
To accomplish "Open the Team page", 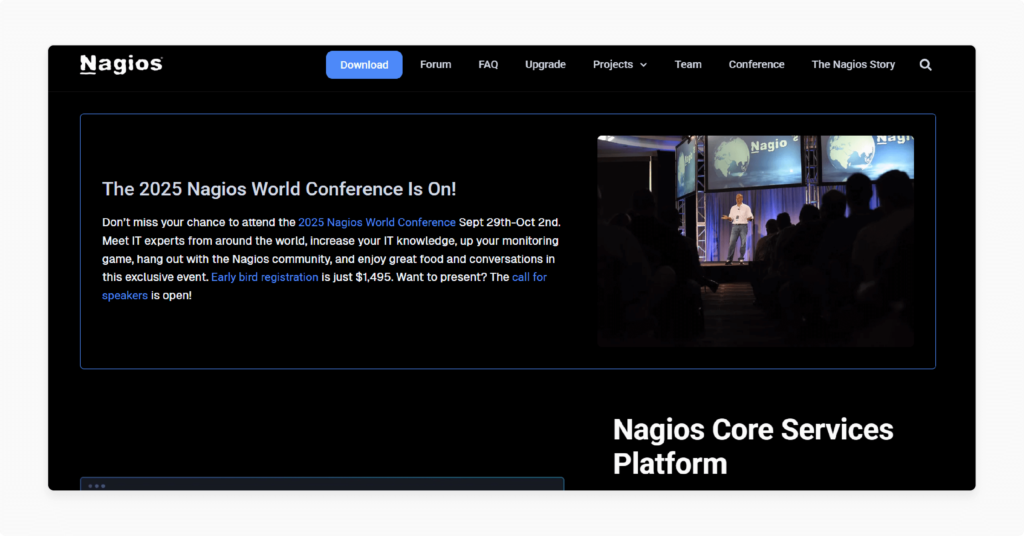I will point(688,65).
